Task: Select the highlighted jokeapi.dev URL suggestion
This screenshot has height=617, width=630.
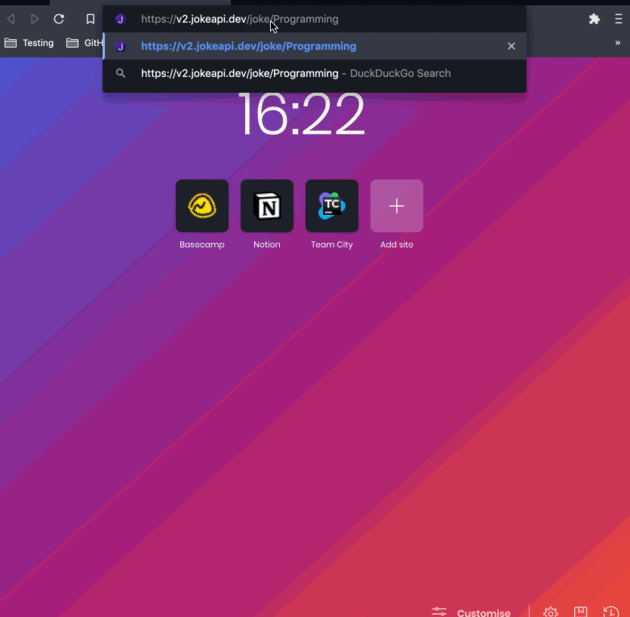Action: (x=315, y=46)
